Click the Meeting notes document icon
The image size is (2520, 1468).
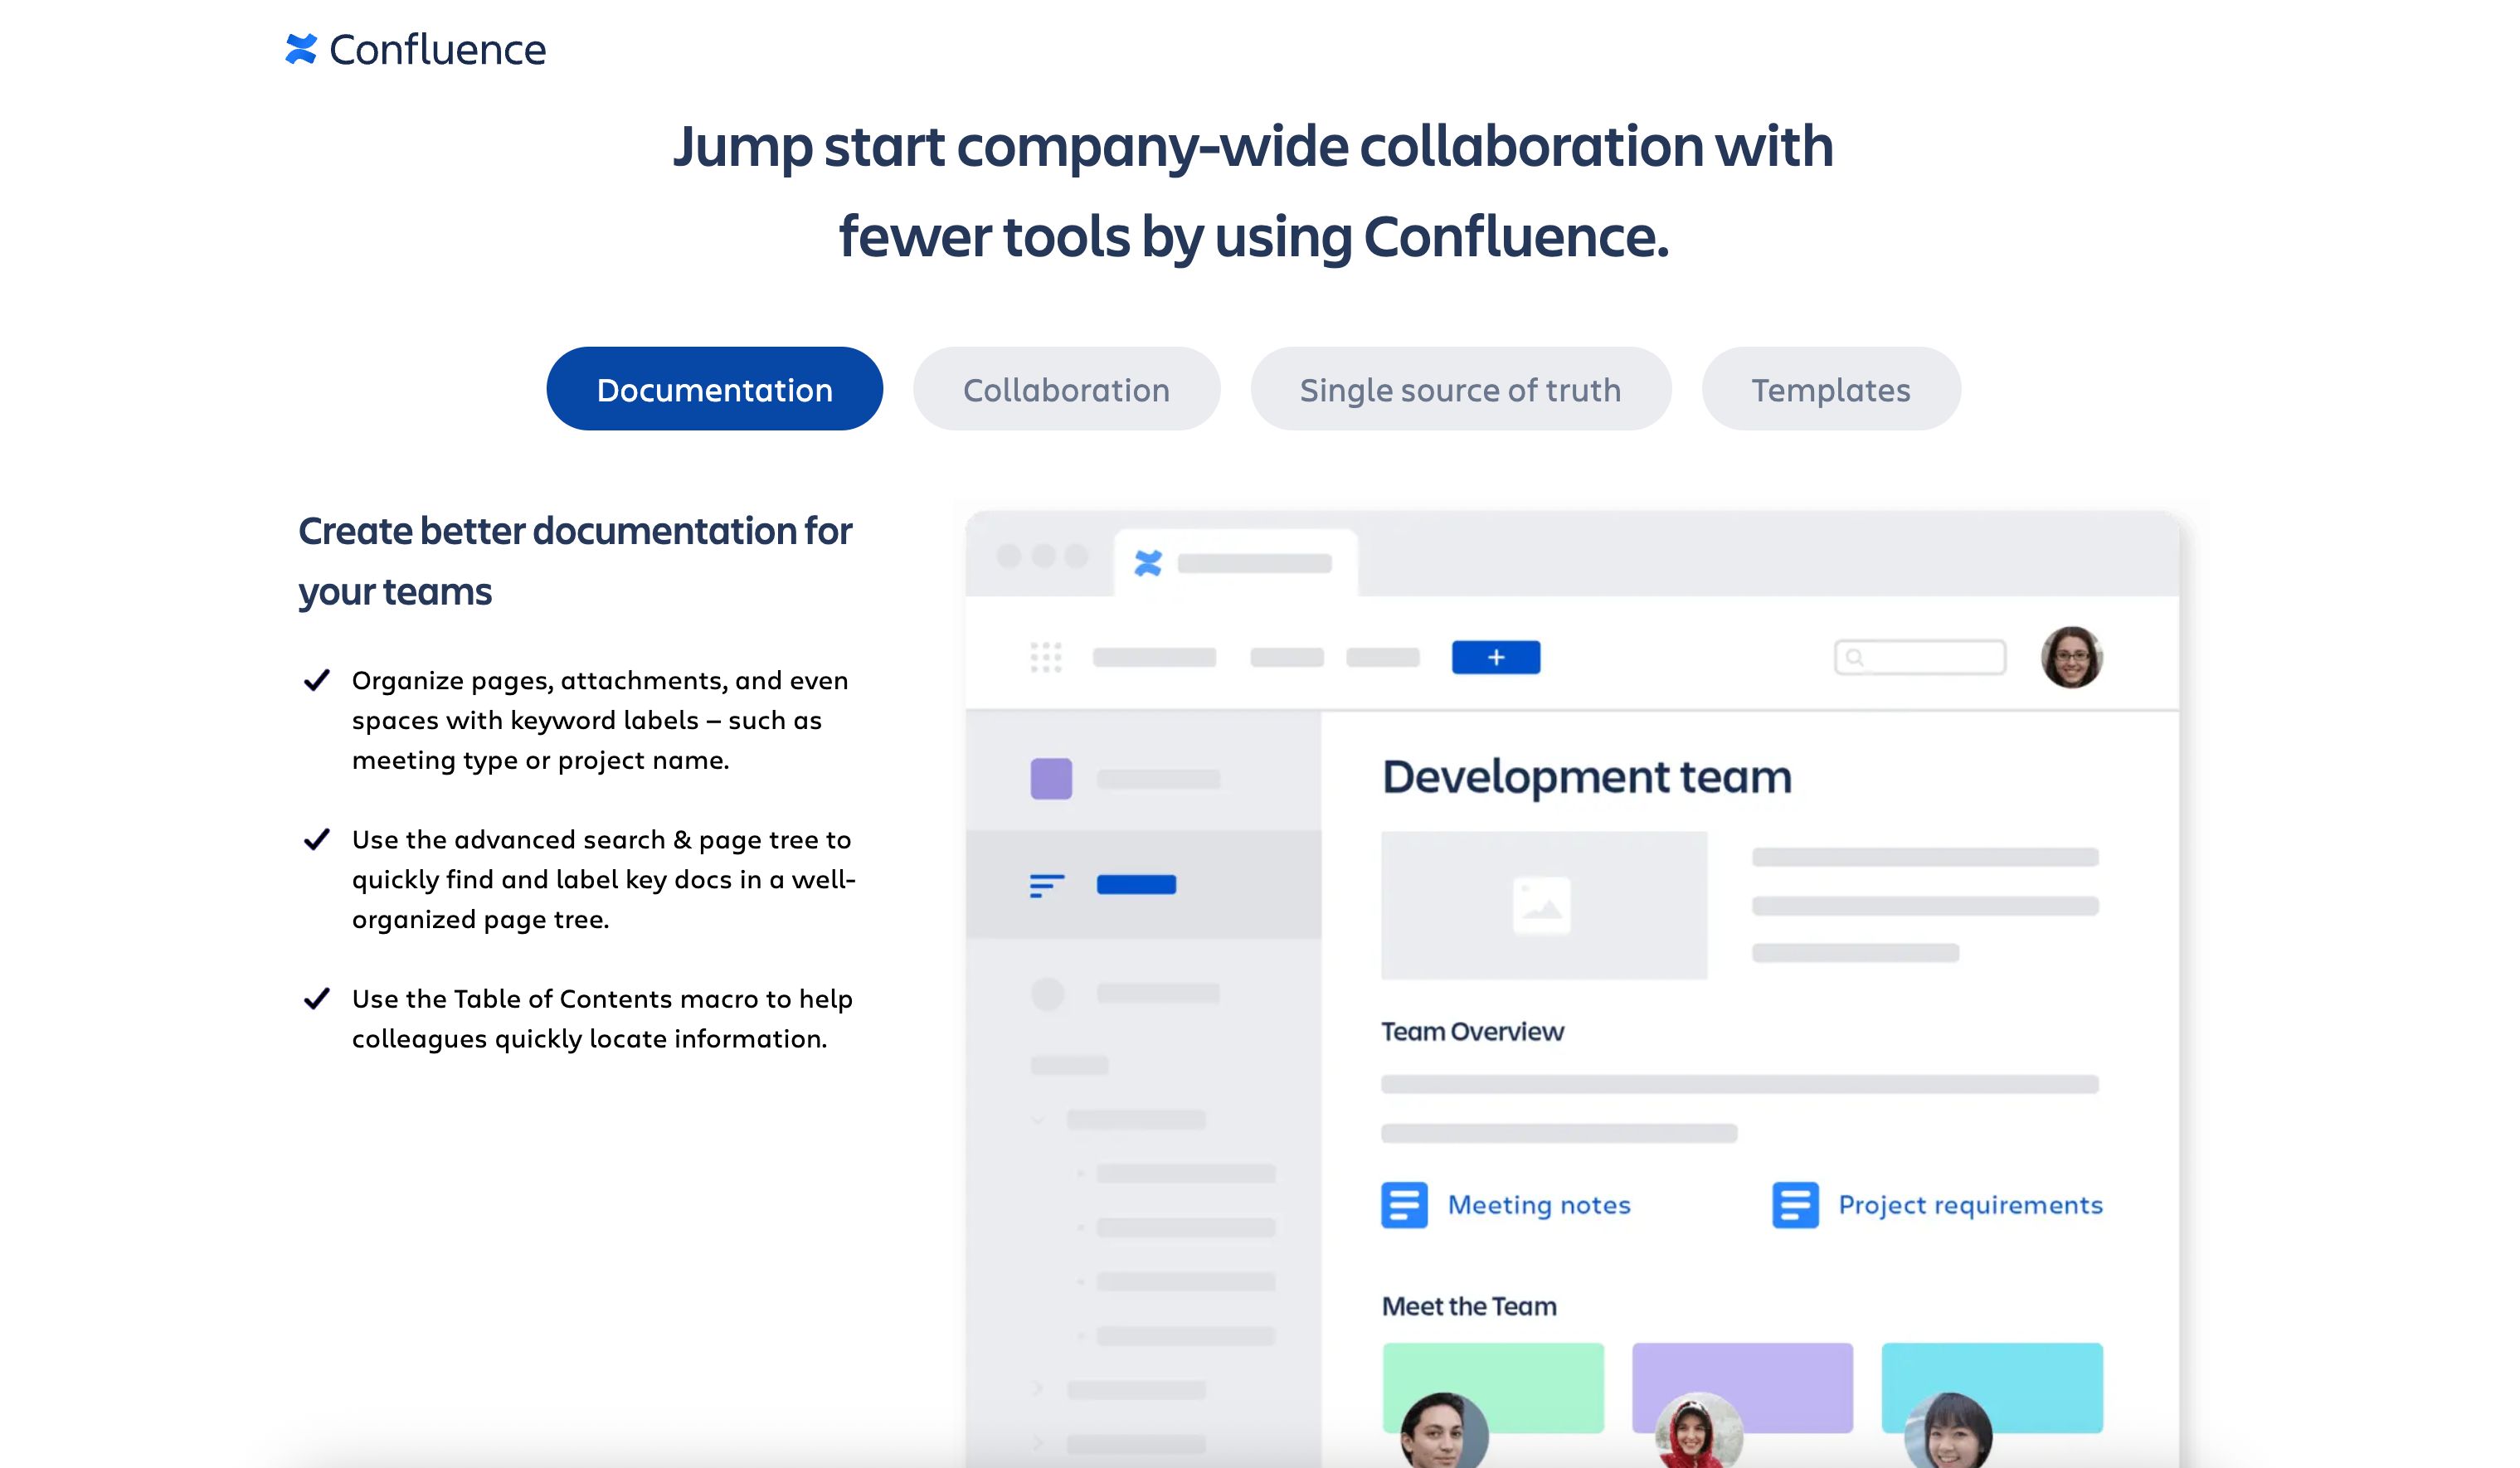1404,1204
